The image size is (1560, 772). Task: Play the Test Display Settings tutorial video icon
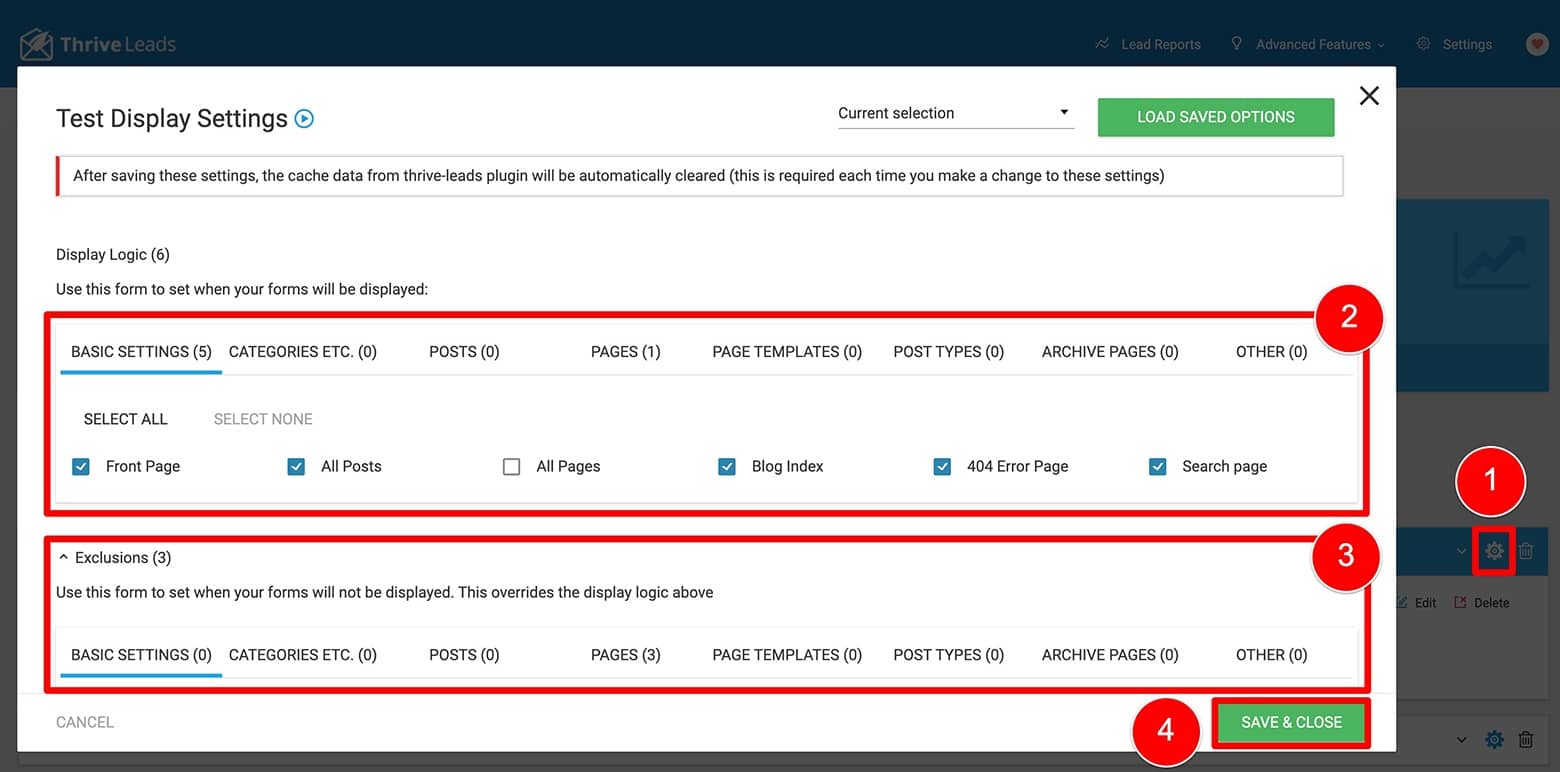306,118
